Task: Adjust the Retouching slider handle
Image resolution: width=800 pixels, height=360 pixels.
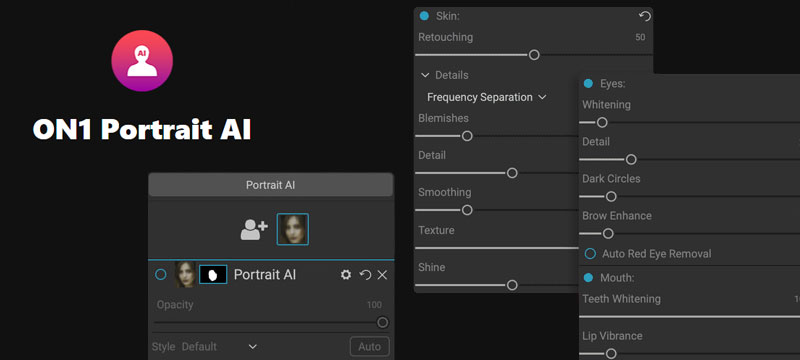Action: (534, 55)
